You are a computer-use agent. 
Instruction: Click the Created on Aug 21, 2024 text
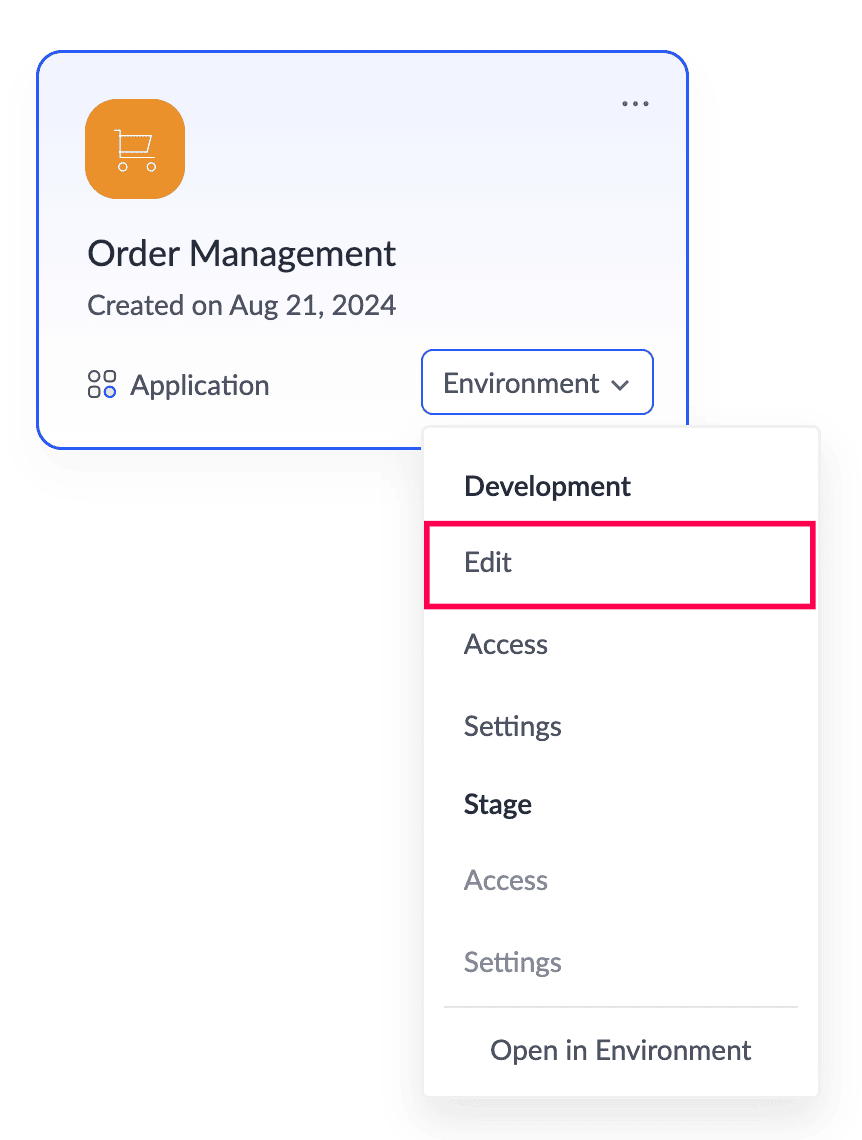242,305
